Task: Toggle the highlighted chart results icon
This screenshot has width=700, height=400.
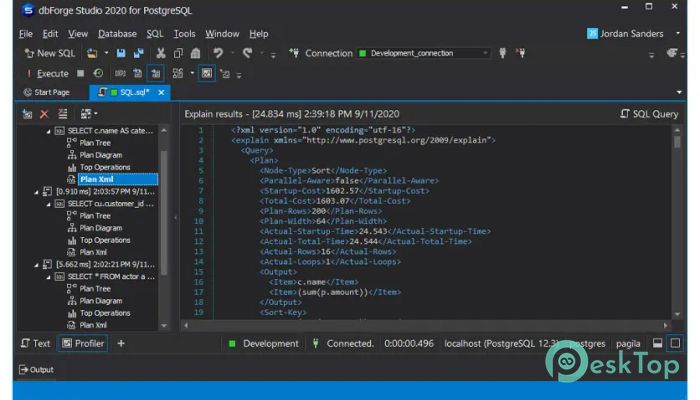Action: tap(207, 73)
